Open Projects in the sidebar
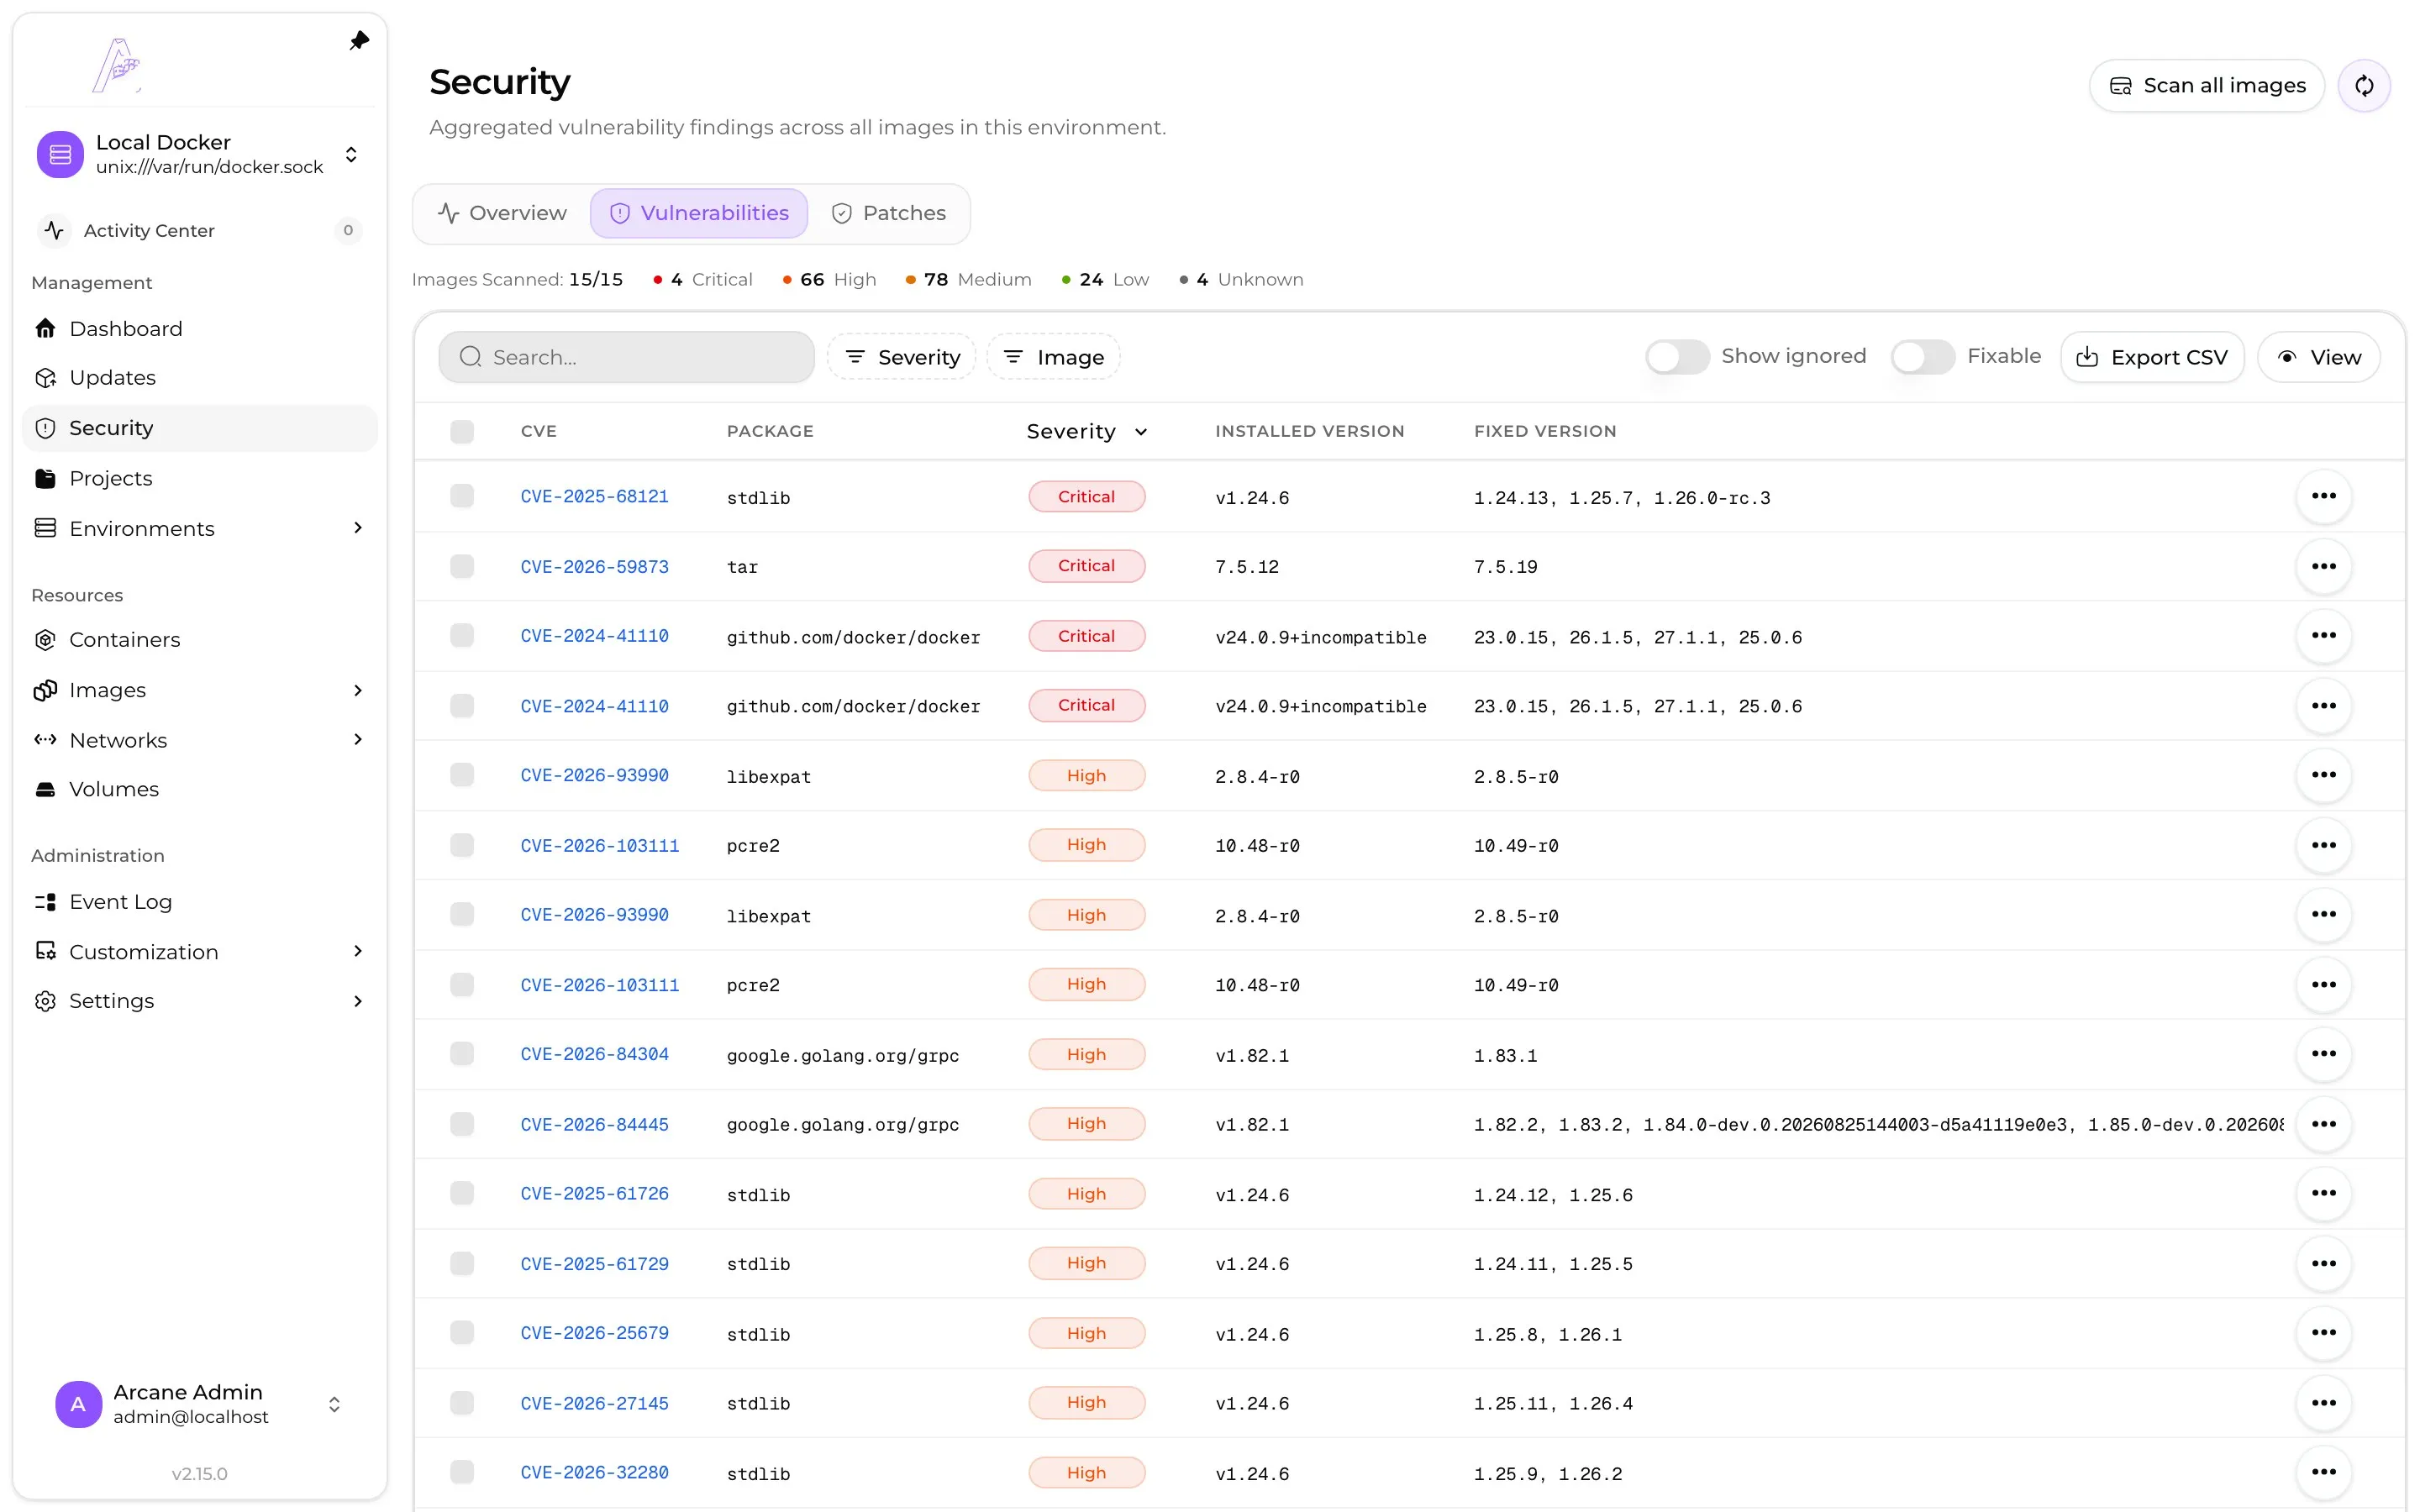The image size is (2420, 1512). (199, 478)
